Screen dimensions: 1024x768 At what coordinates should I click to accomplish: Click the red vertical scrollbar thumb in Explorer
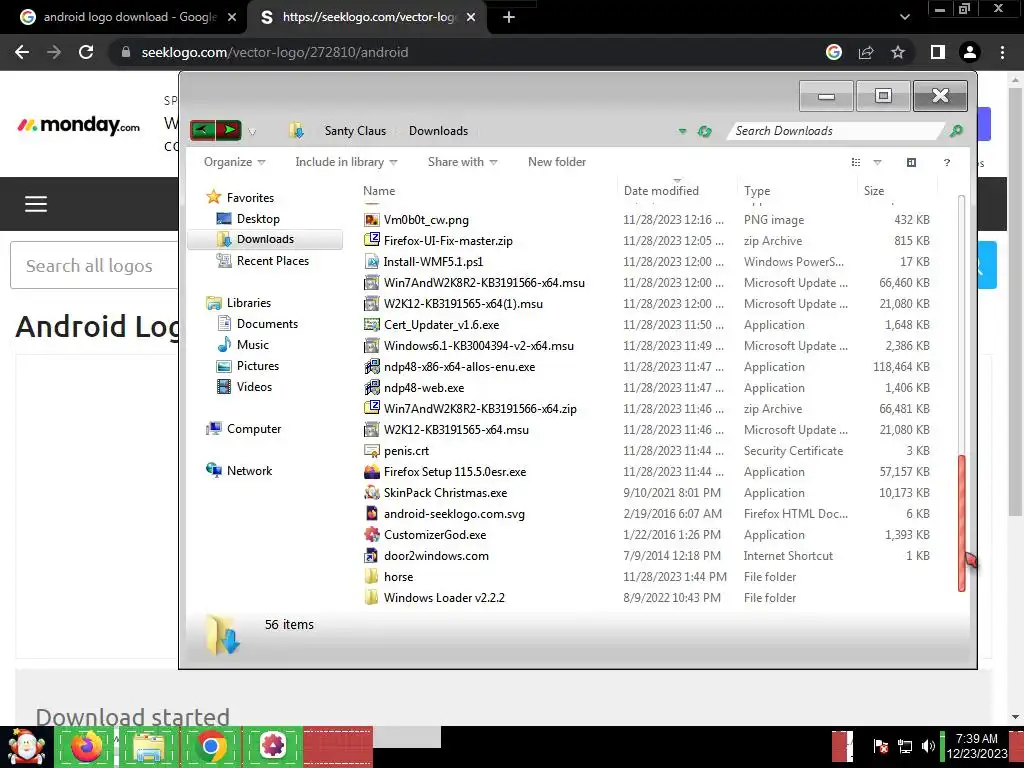tap(961, 523)
